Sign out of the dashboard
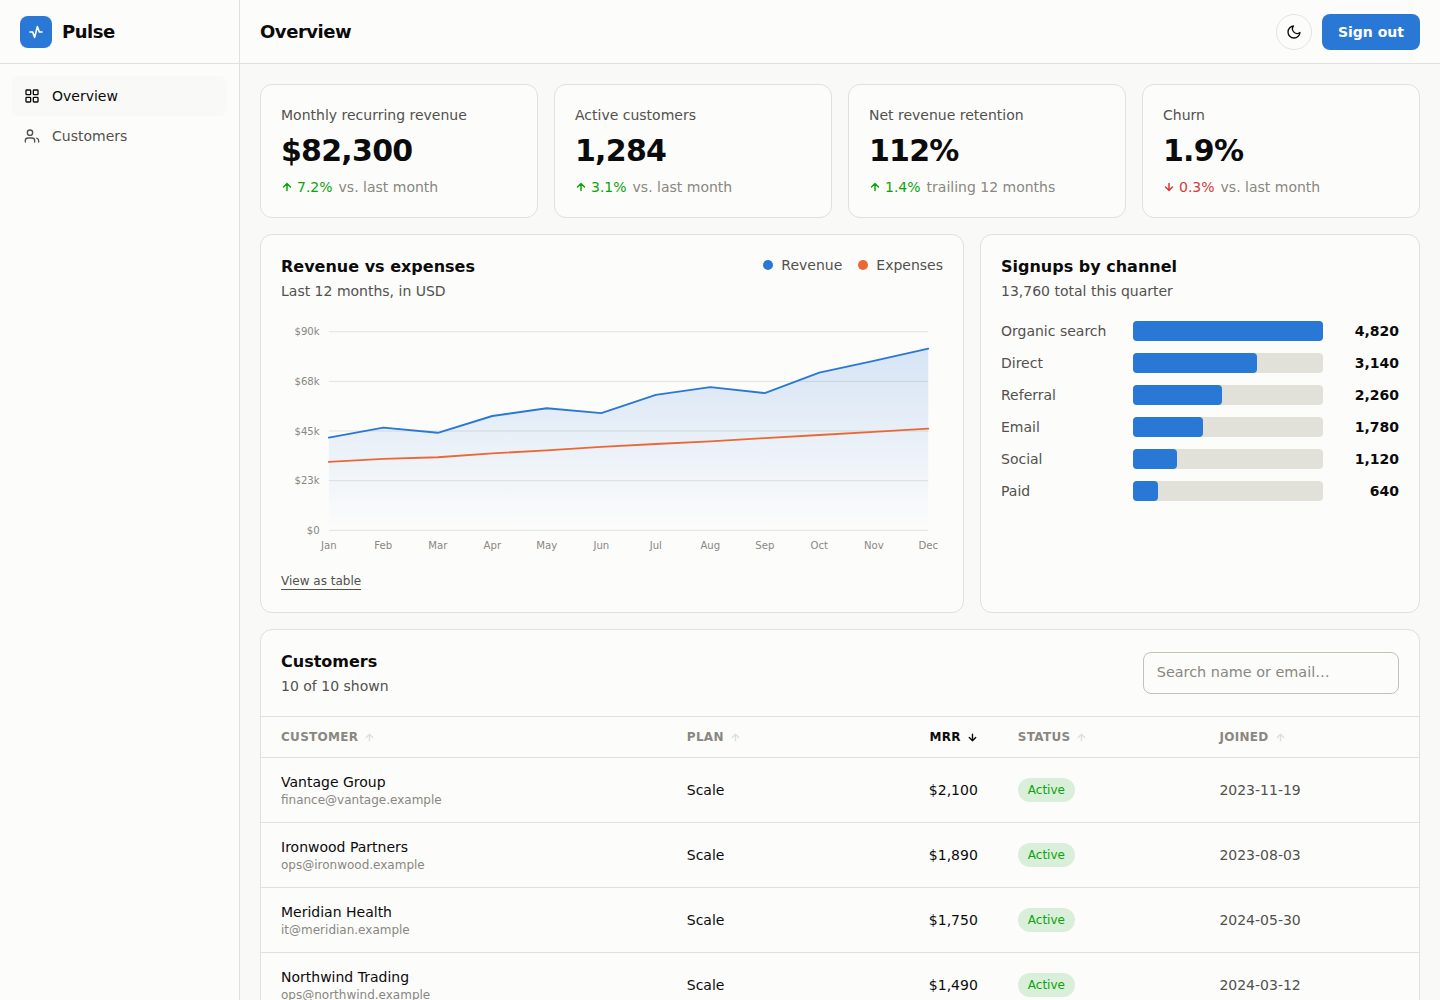The width and height of the screenshot is (1440, 1000). (x=1371, y=32)
